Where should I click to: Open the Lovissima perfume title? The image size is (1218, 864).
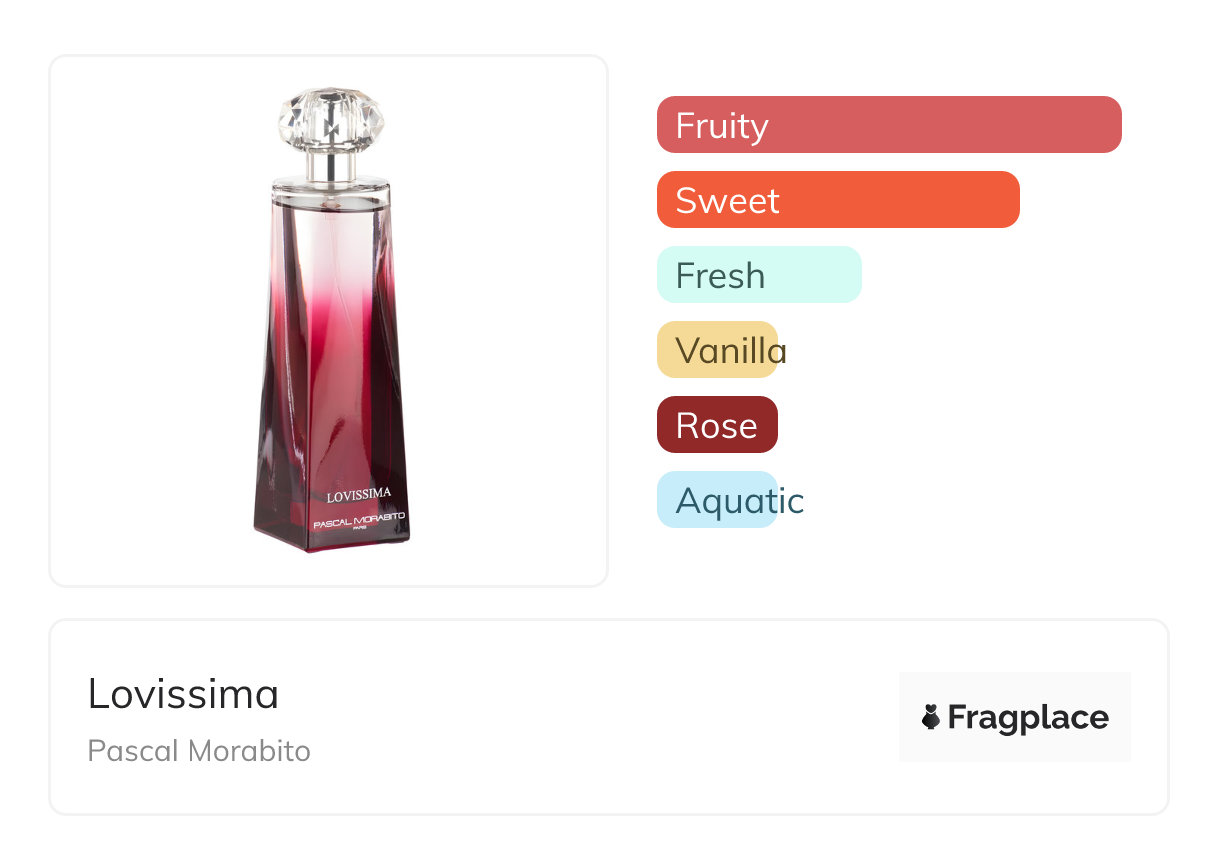pyautogui.click(x=183, y=694)
